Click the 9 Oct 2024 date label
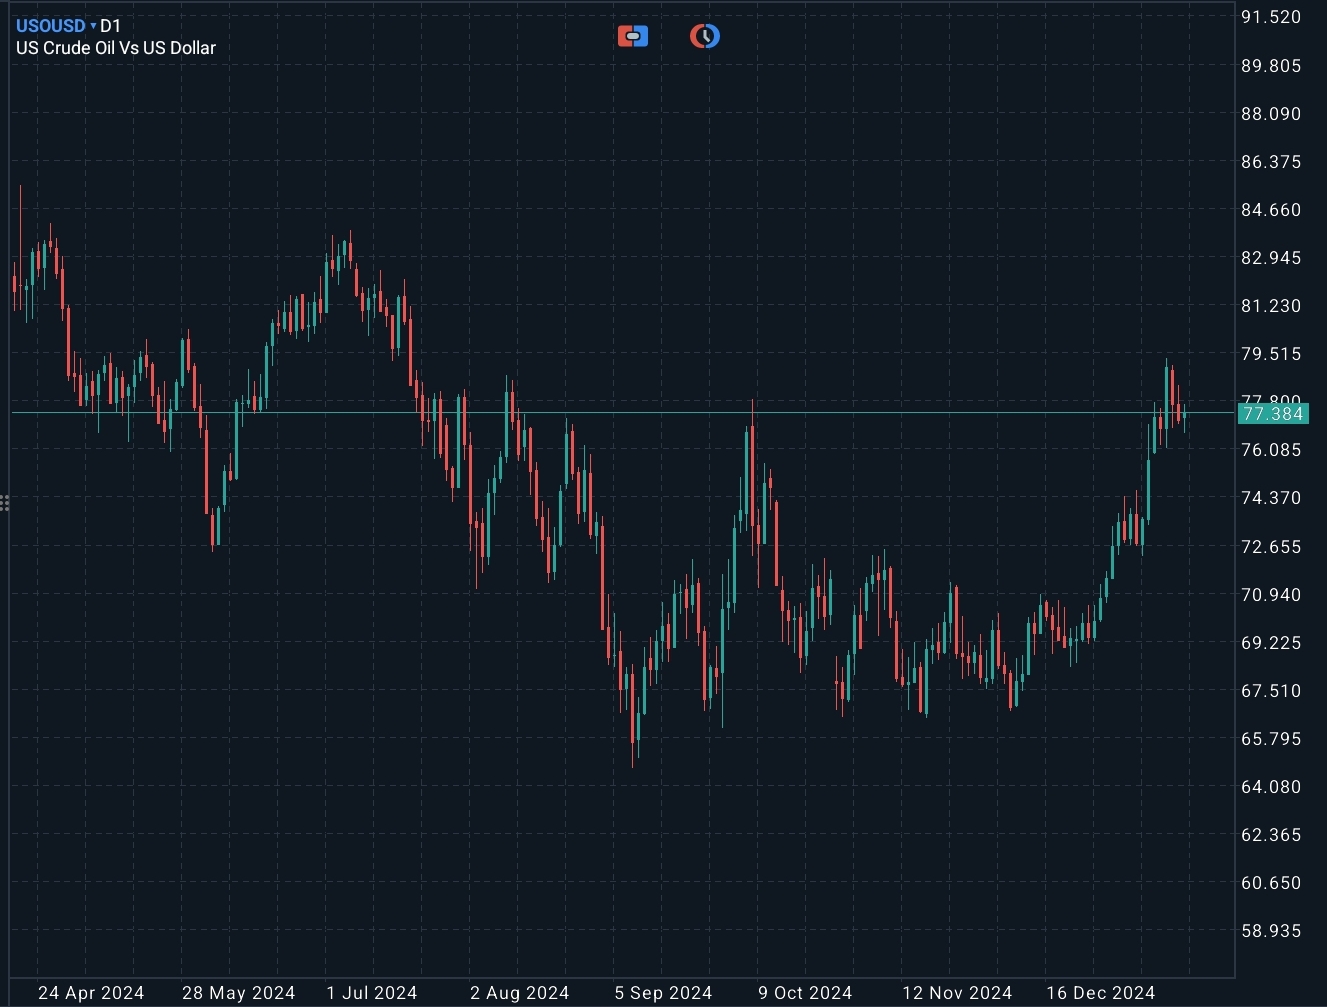 [x=805, y=993]
